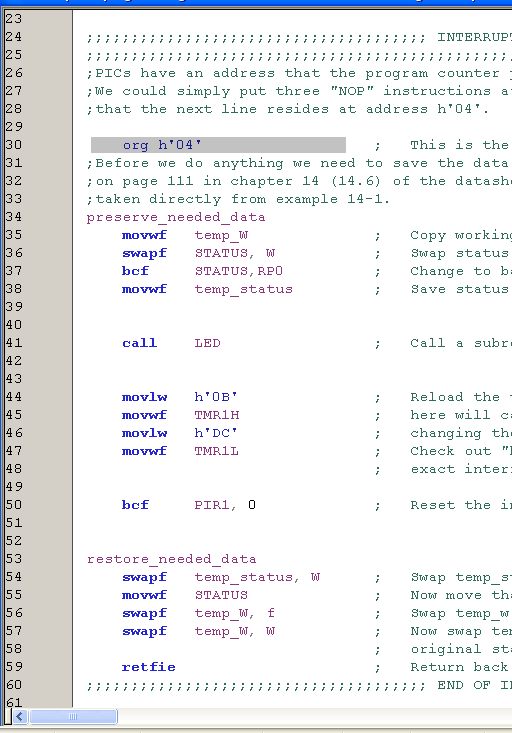The image size is (512, 733).
Task: Click the 'preserve_needed_data' label
Action: coord(176,217)
